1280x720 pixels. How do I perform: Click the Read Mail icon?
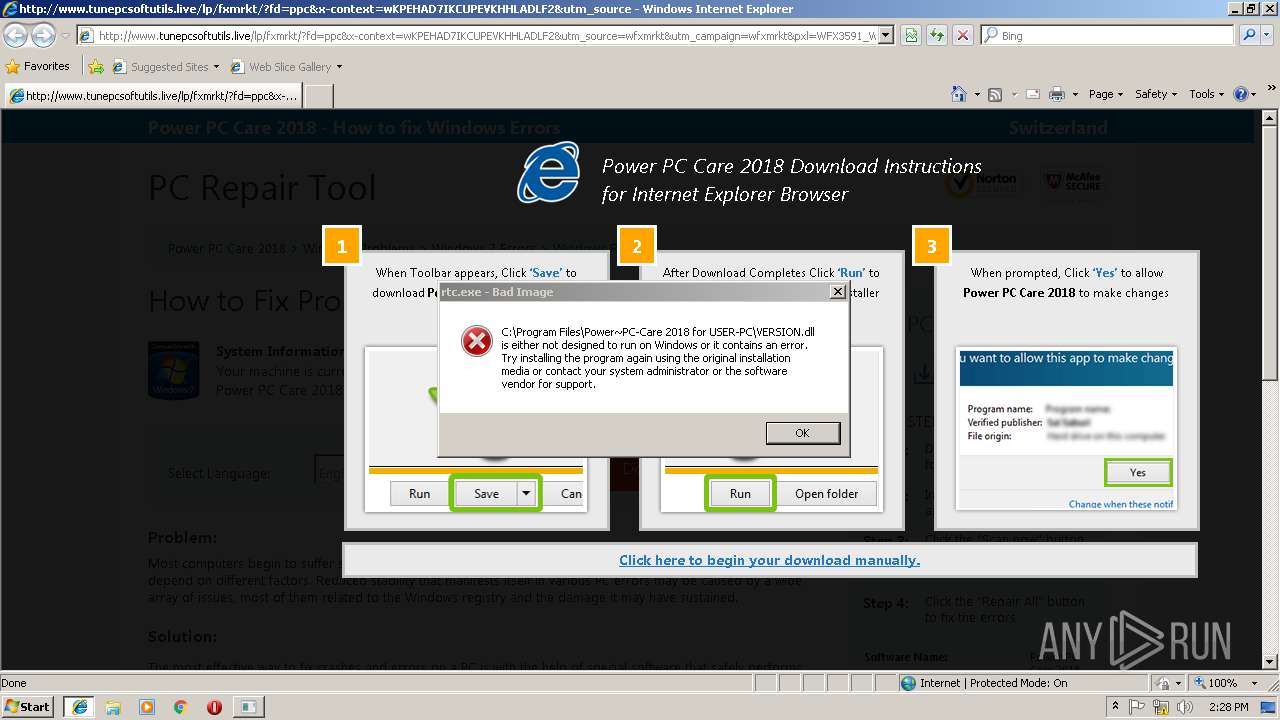(1034, 94)
